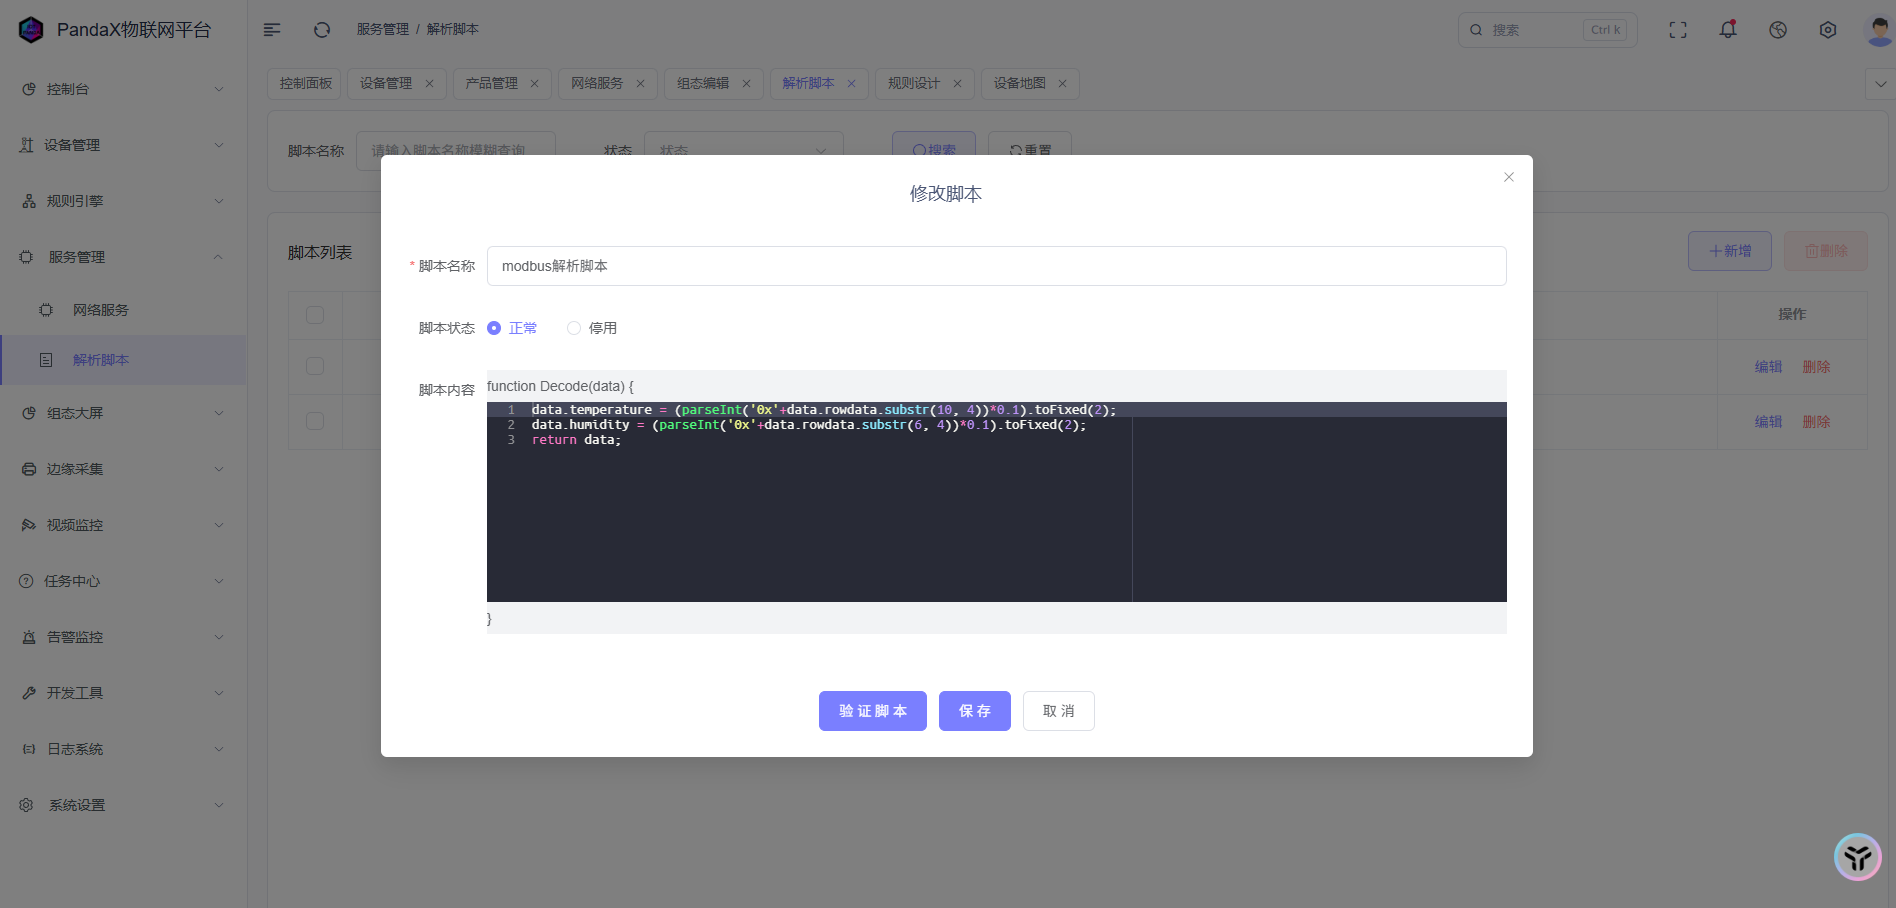Close the 修改脚本 dialog
1896x908 pixels.
tap(1509, 177)
